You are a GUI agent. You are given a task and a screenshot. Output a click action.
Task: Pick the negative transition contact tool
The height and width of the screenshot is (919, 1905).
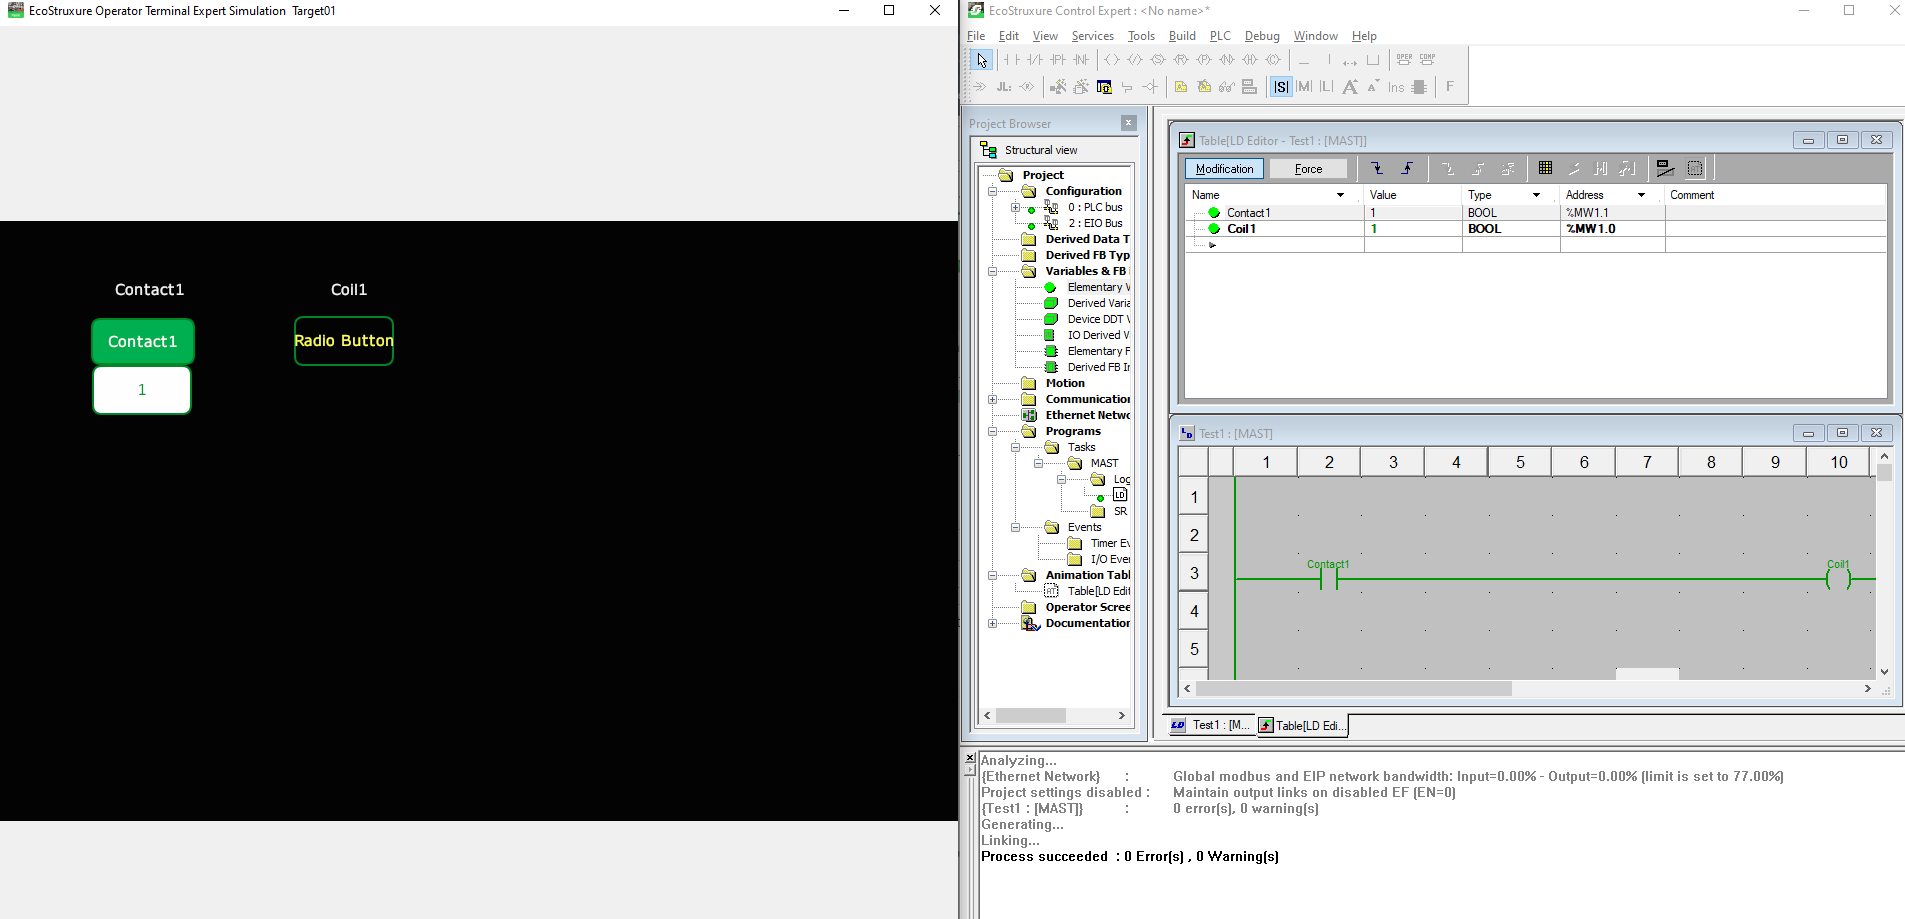coord(1080,60)
